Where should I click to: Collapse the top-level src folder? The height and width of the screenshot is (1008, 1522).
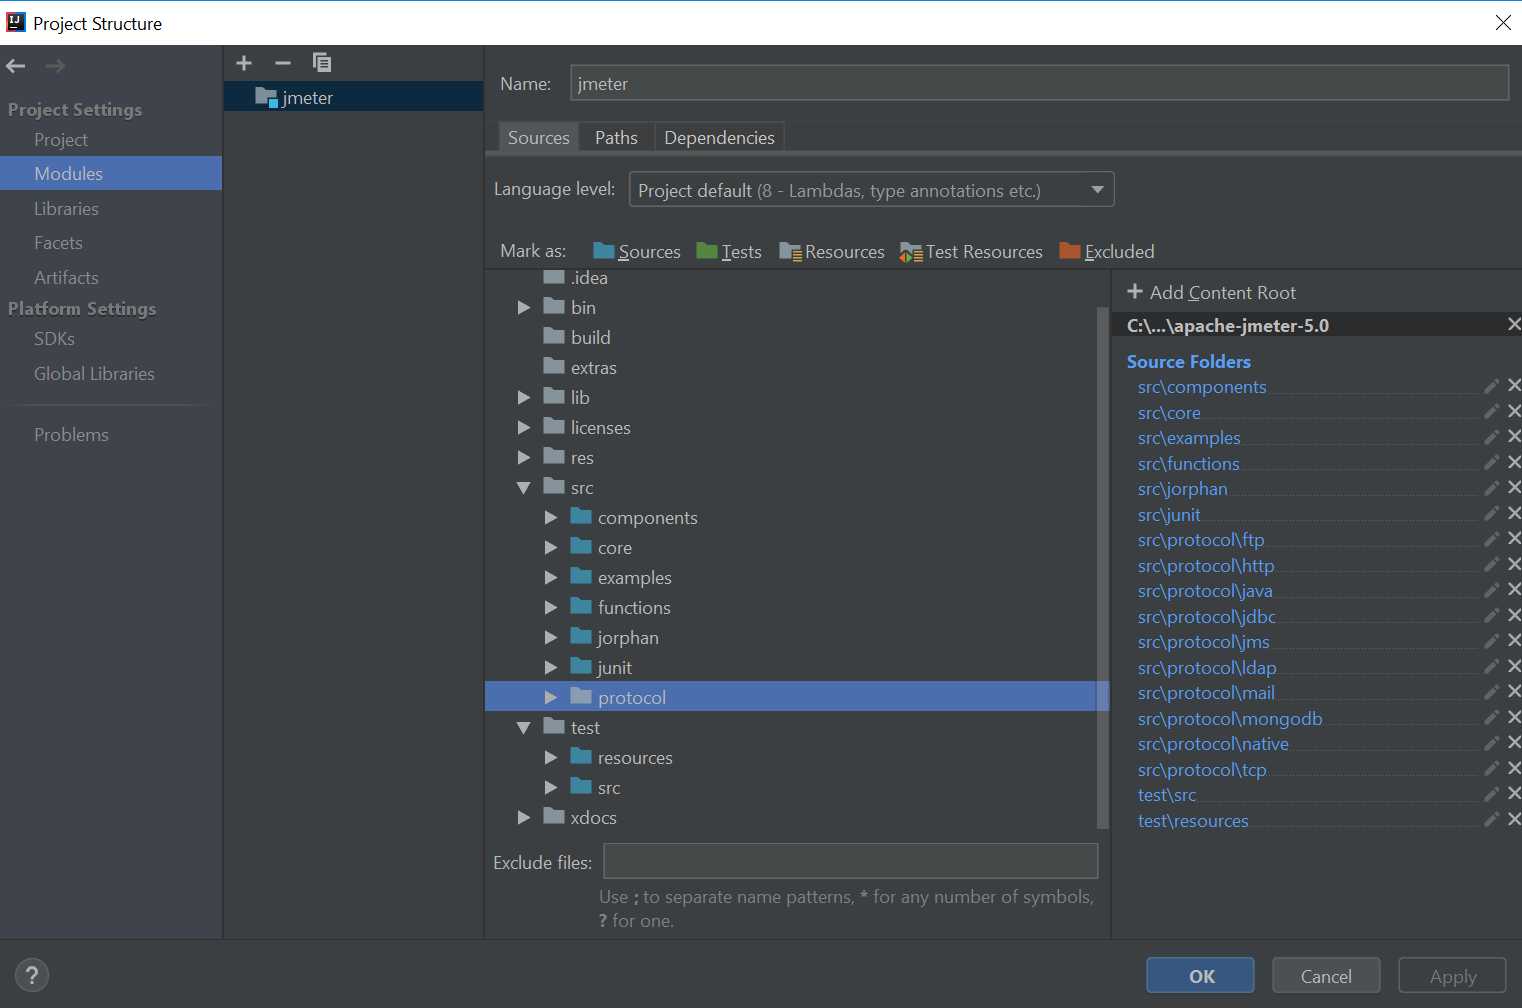pos(524,488)
